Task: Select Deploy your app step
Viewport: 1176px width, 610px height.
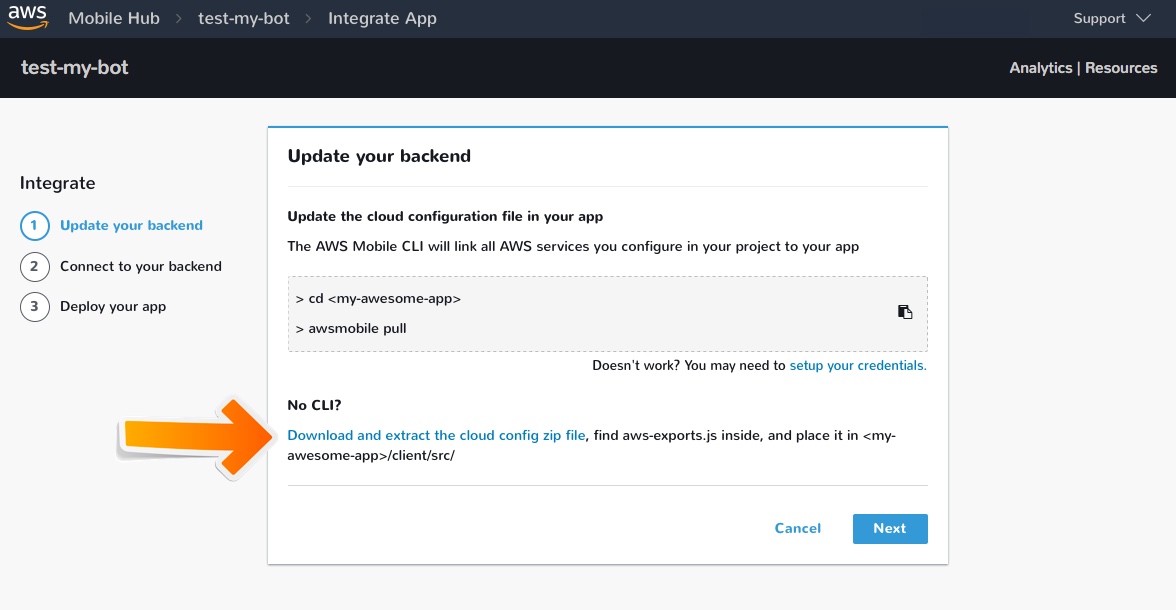Action: coord(113,307)
